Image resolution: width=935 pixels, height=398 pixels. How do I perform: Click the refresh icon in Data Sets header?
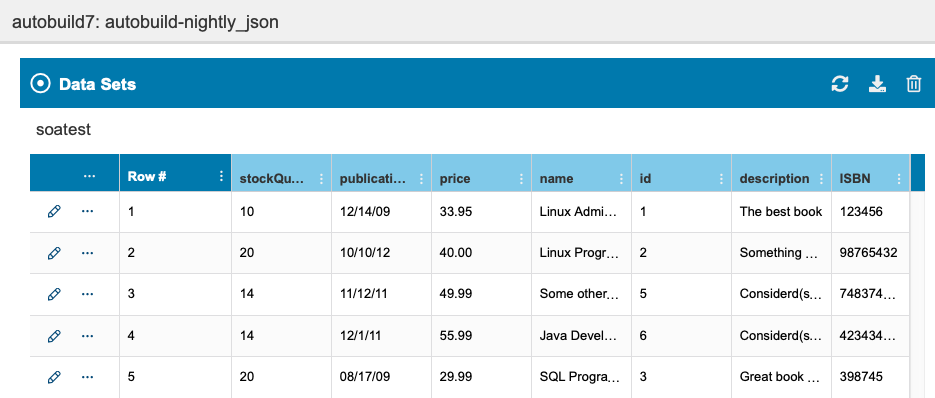click(x=840, y=84)
